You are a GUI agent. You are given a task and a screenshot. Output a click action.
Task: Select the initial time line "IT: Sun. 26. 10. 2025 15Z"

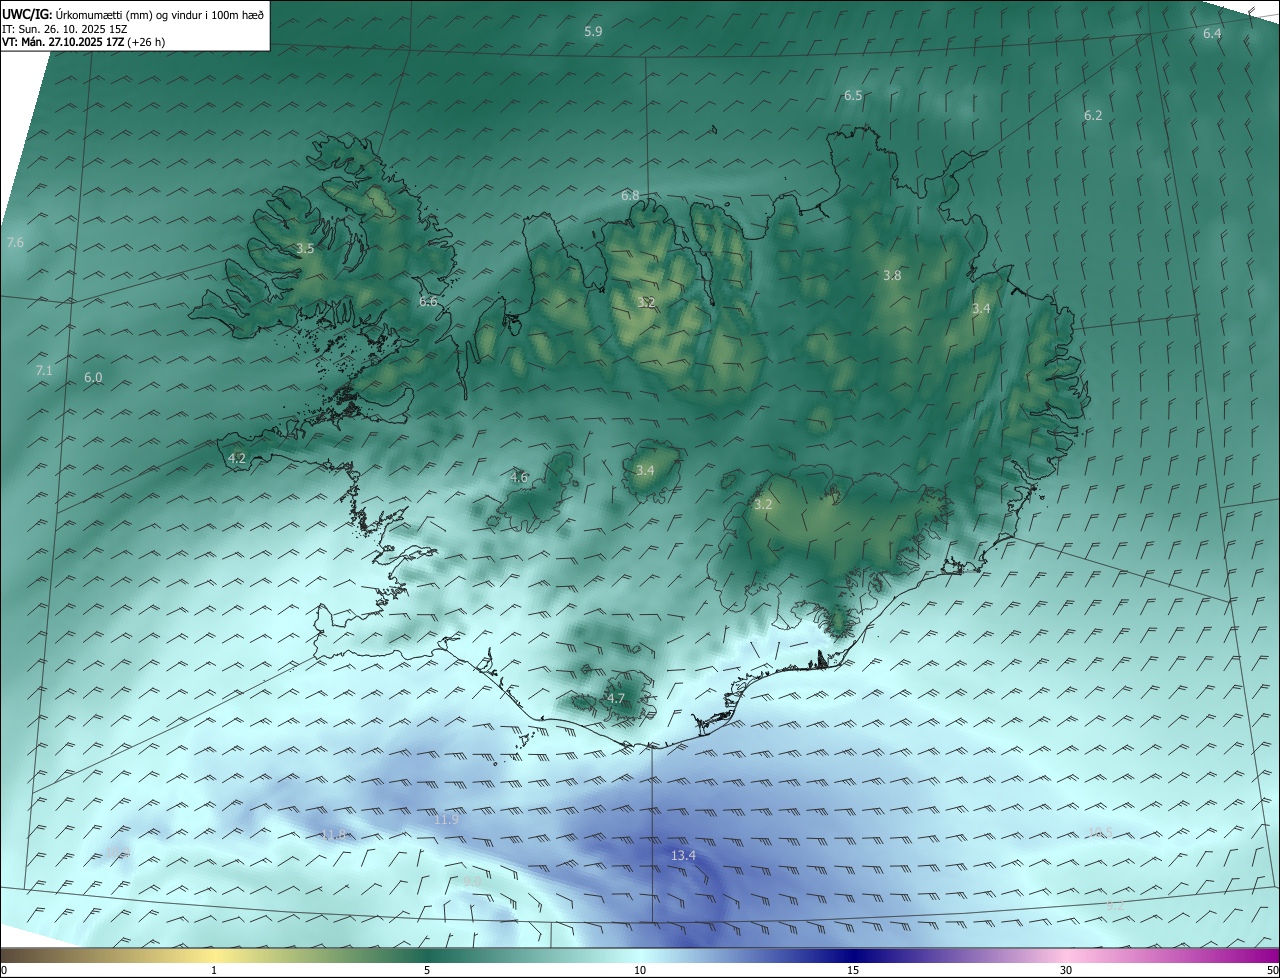pyautogui.click(x=64, y=29)
